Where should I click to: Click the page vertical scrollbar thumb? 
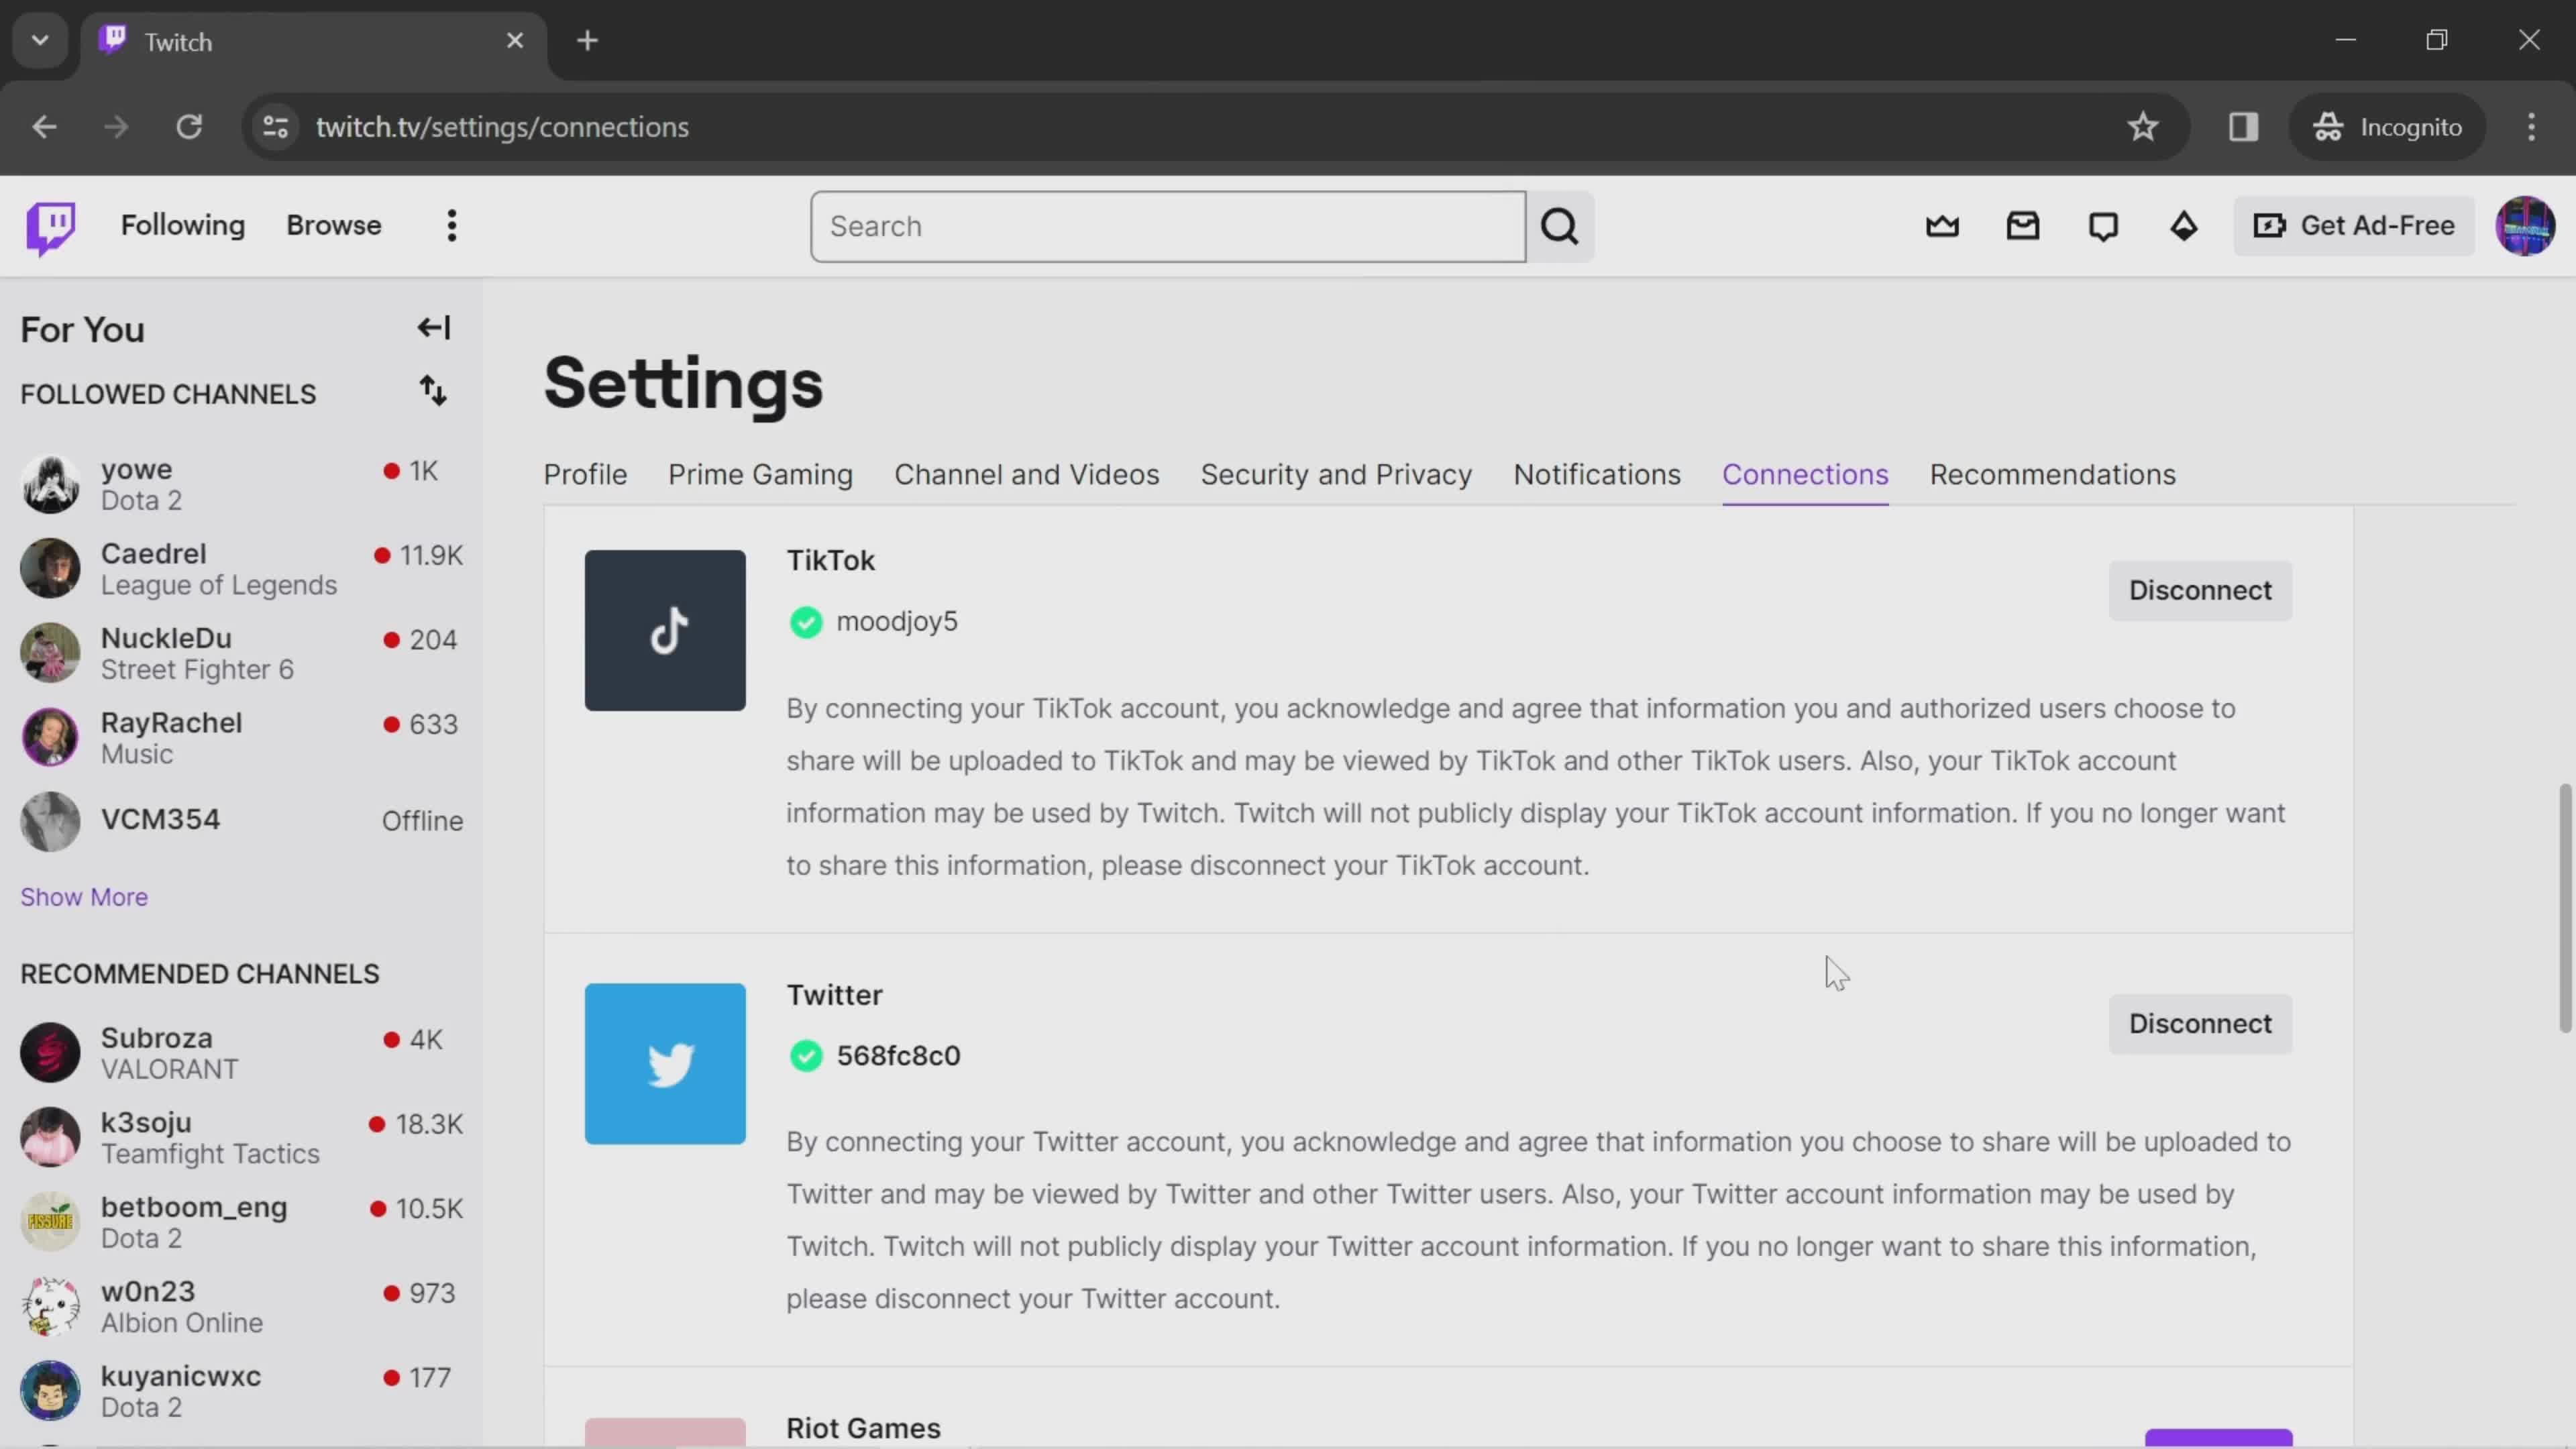[2564, 908]
